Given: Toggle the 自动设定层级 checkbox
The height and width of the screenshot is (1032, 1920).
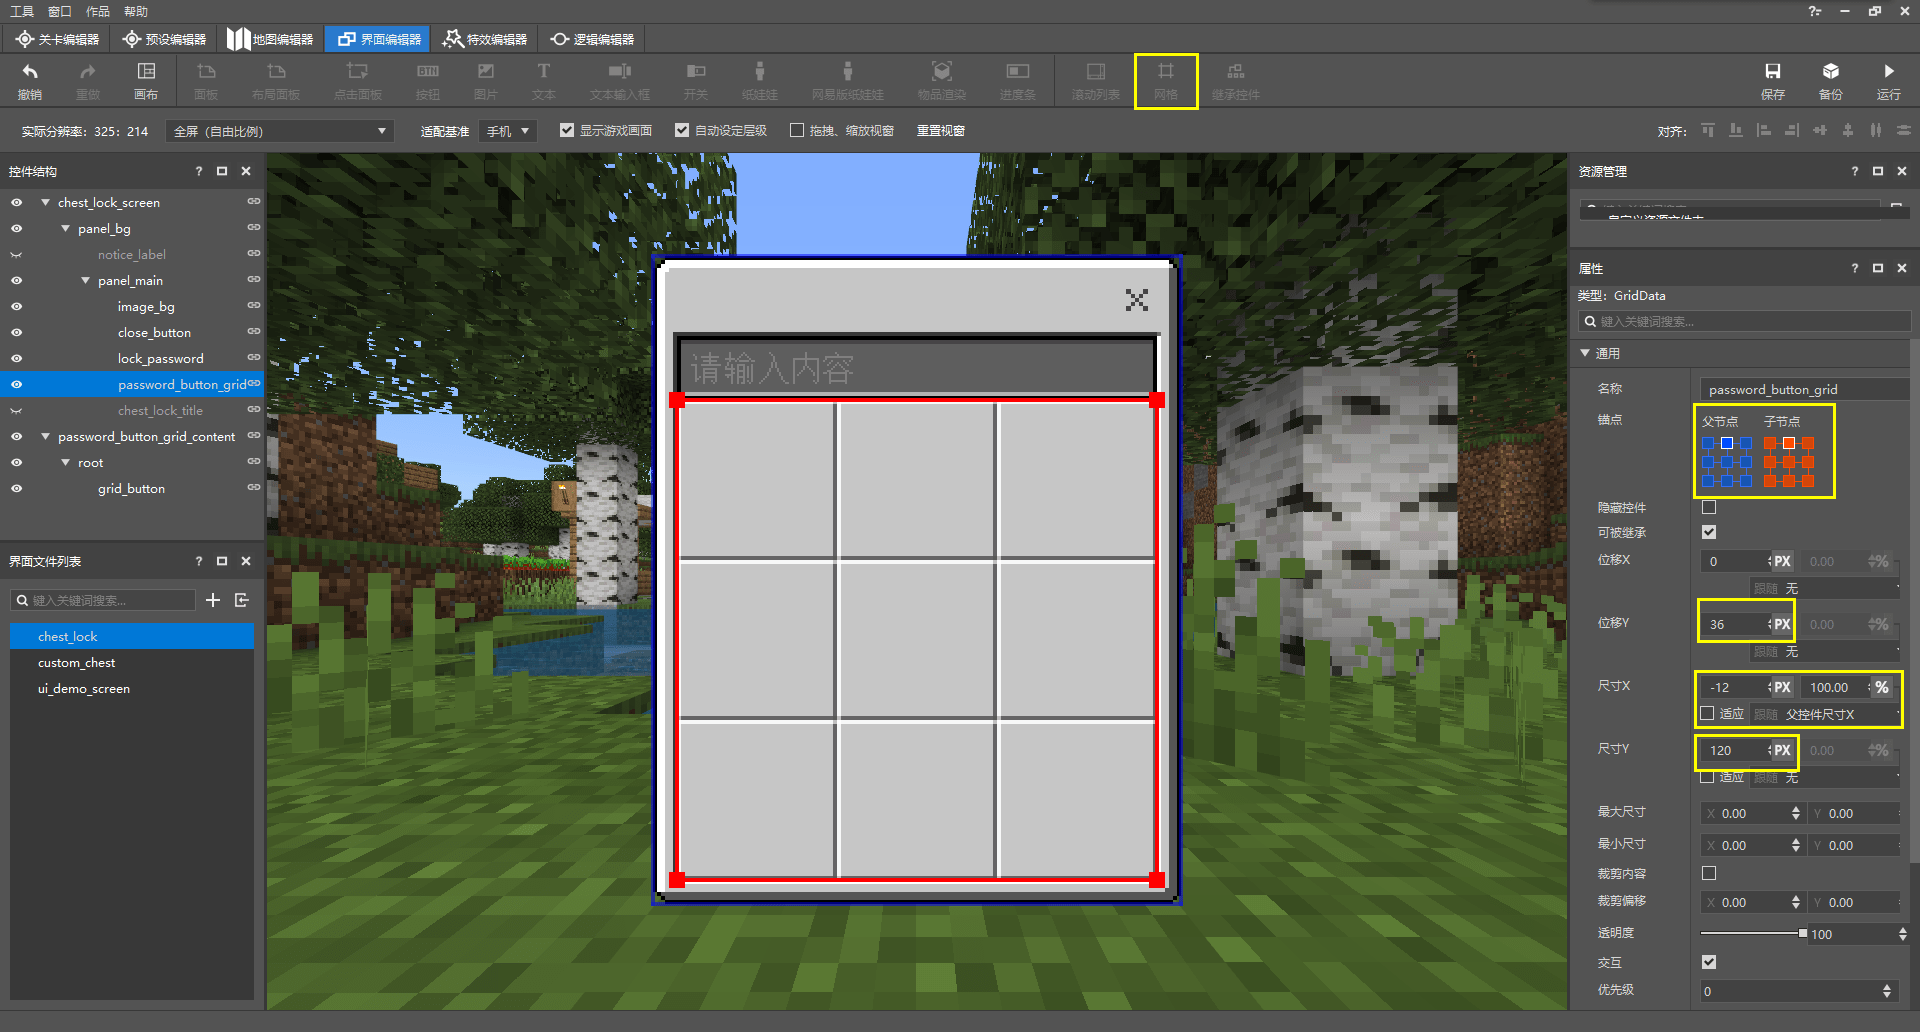Looking at the screenshot, I should click(x=682, y=130).
